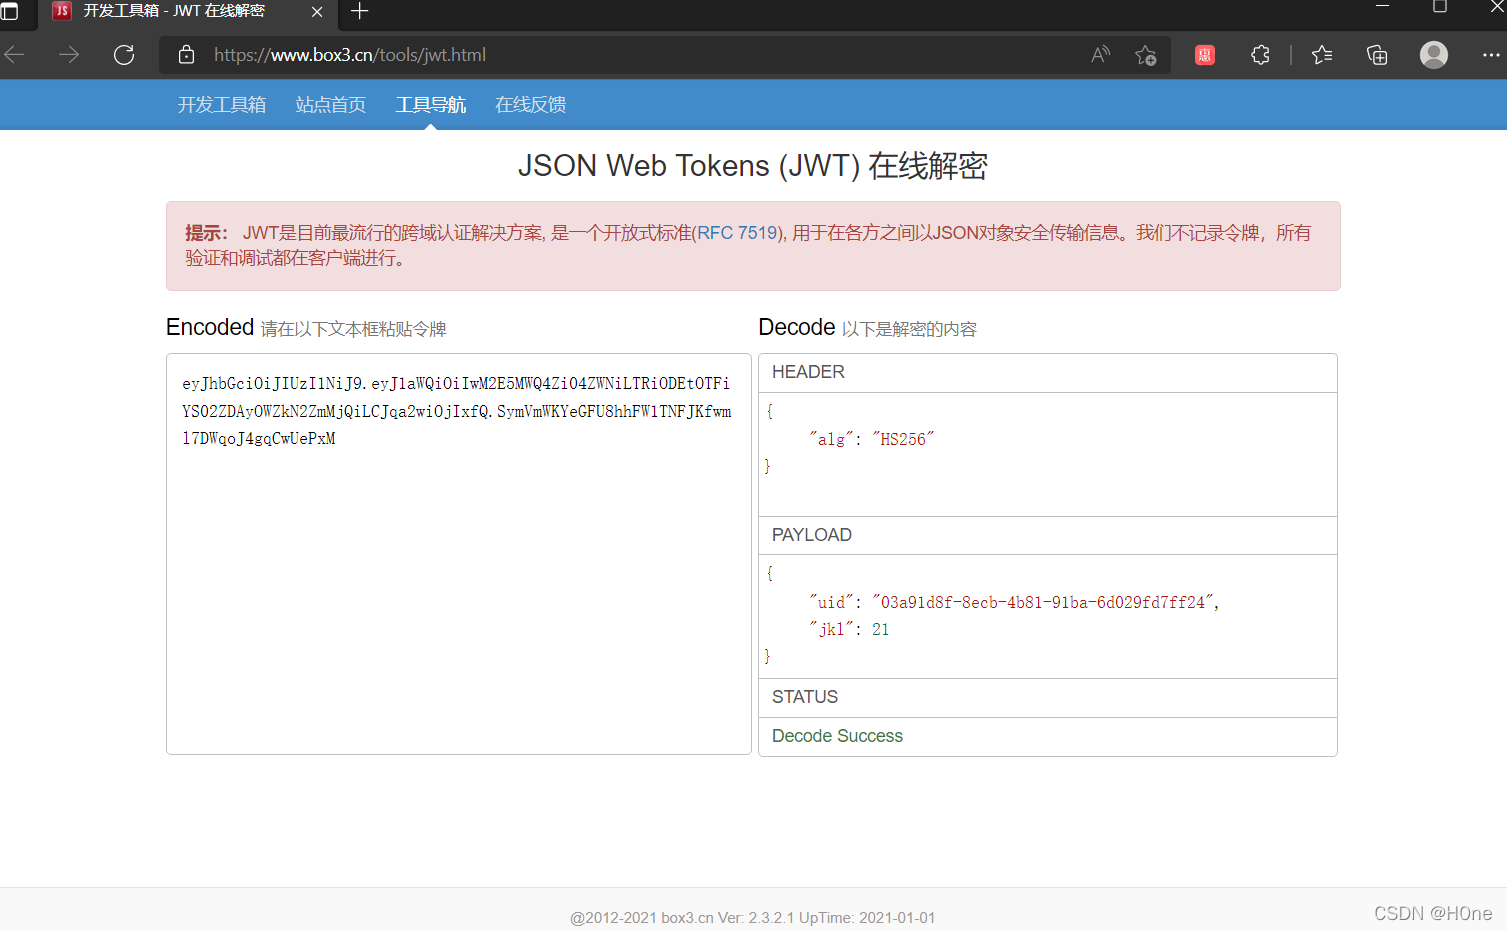Open a new browser tab

click(x=359, y=13)
